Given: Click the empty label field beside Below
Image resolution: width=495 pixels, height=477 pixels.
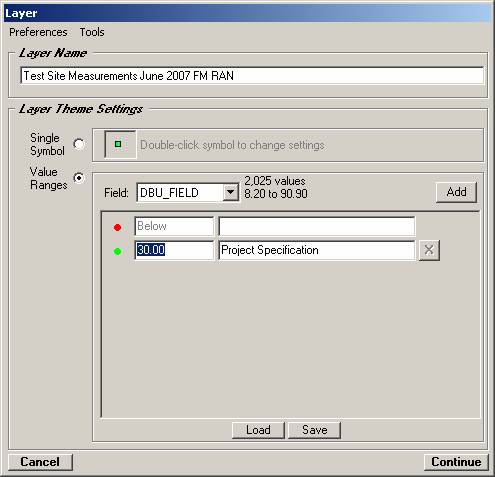Looking at the screenshot, I should 317,226.
